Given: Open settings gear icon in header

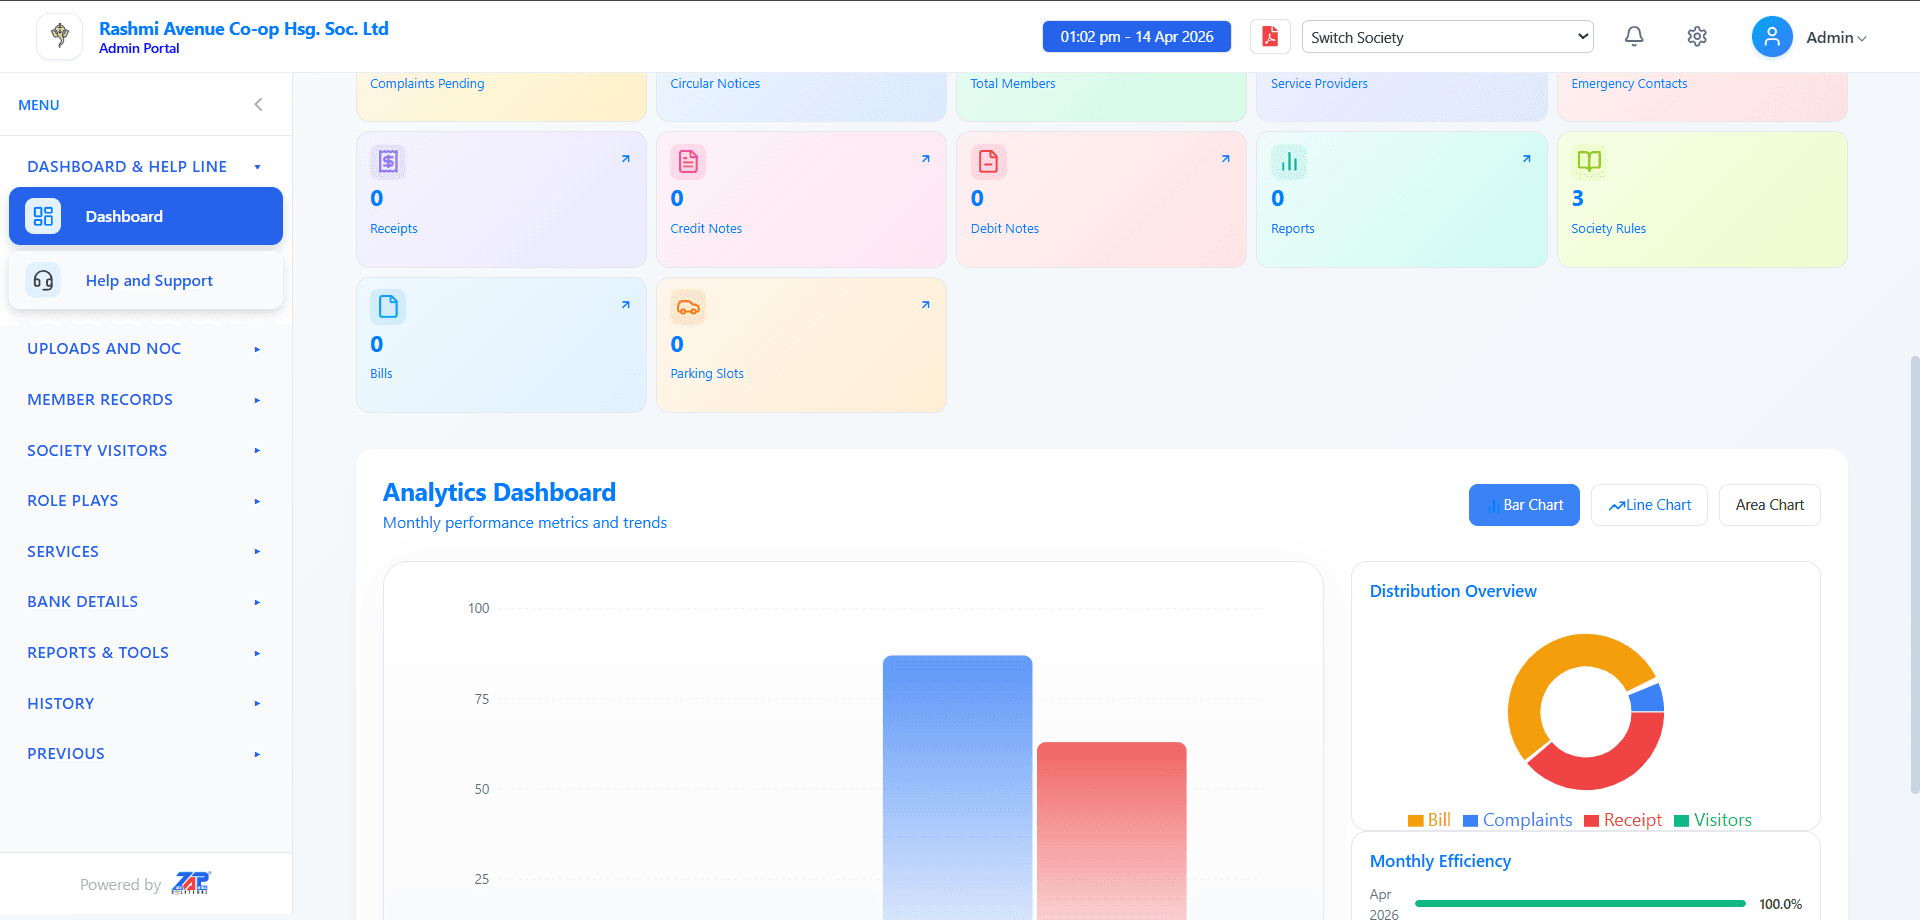Looking at the screenshot, I should click(1697, 37).
